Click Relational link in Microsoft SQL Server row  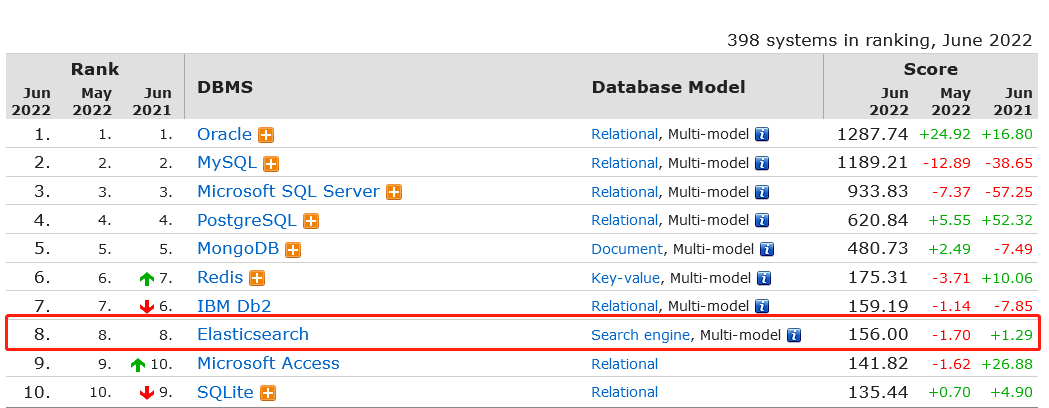(625, 192)
